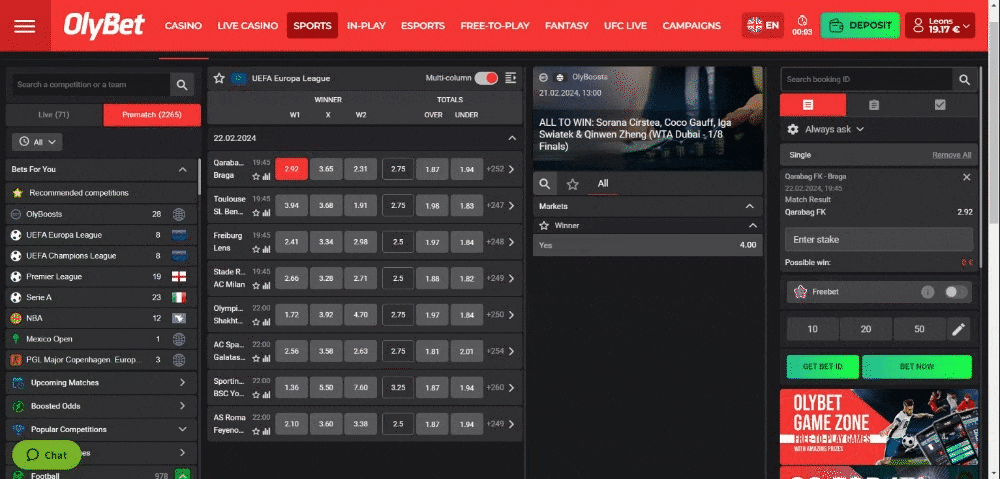Click the Enter stake input field
Image resolution: width=1000 pixels, height=479 pixels.
click(878, 240)
